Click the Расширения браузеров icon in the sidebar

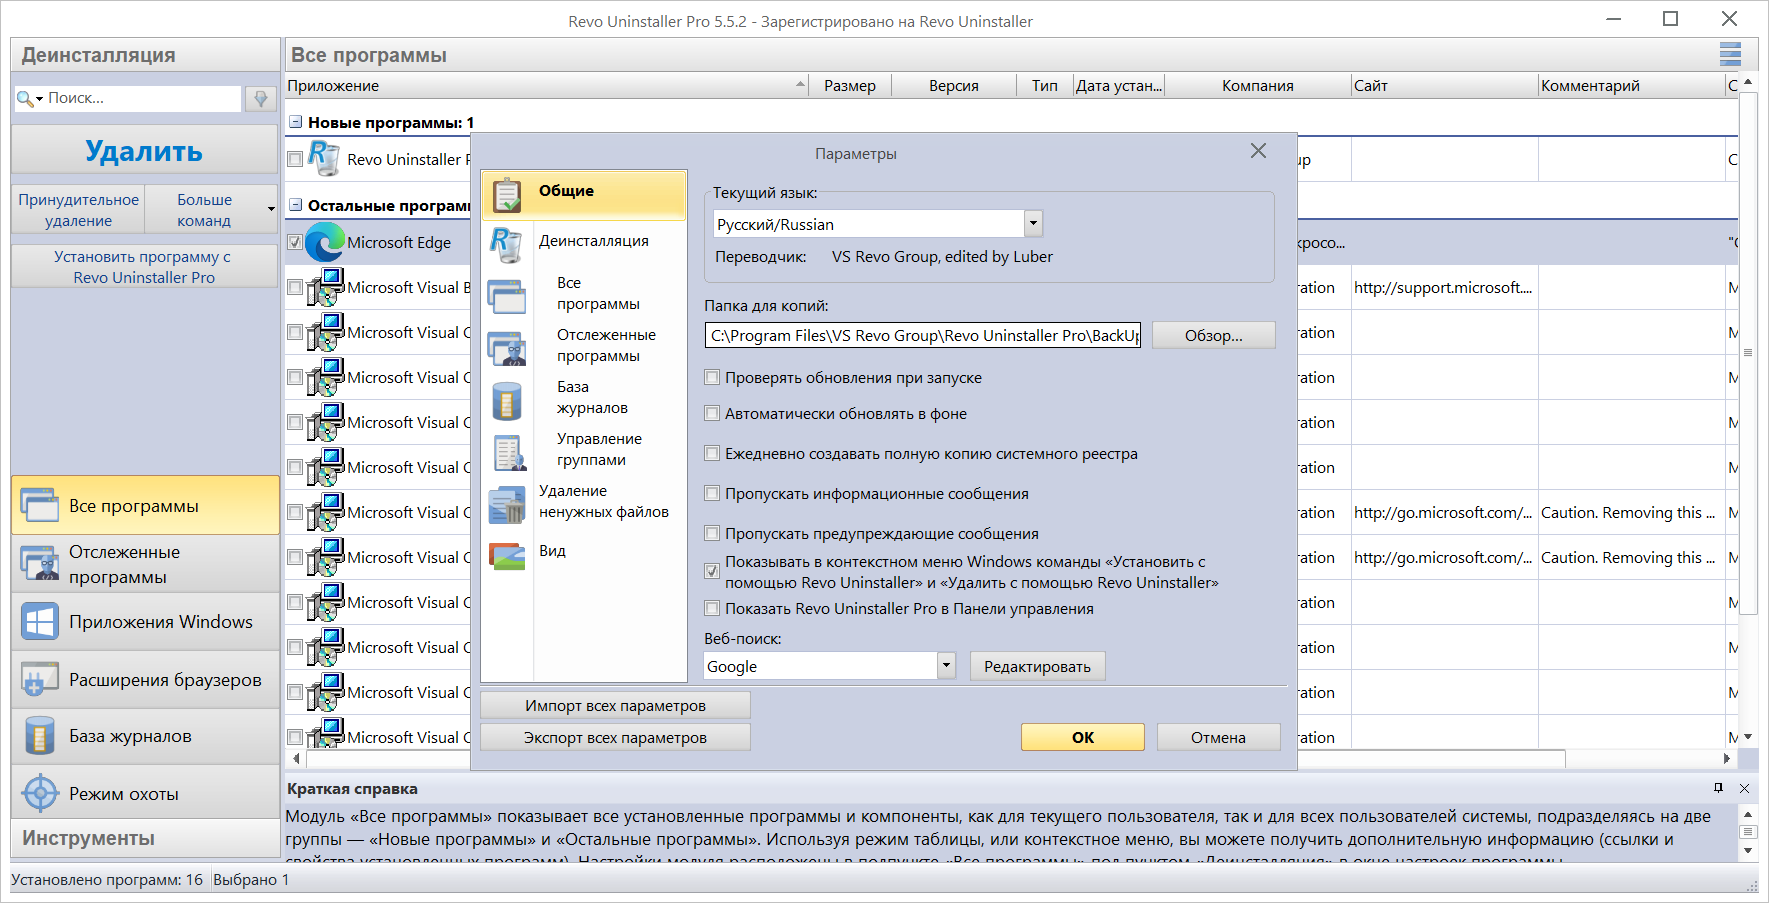point(39,680)
